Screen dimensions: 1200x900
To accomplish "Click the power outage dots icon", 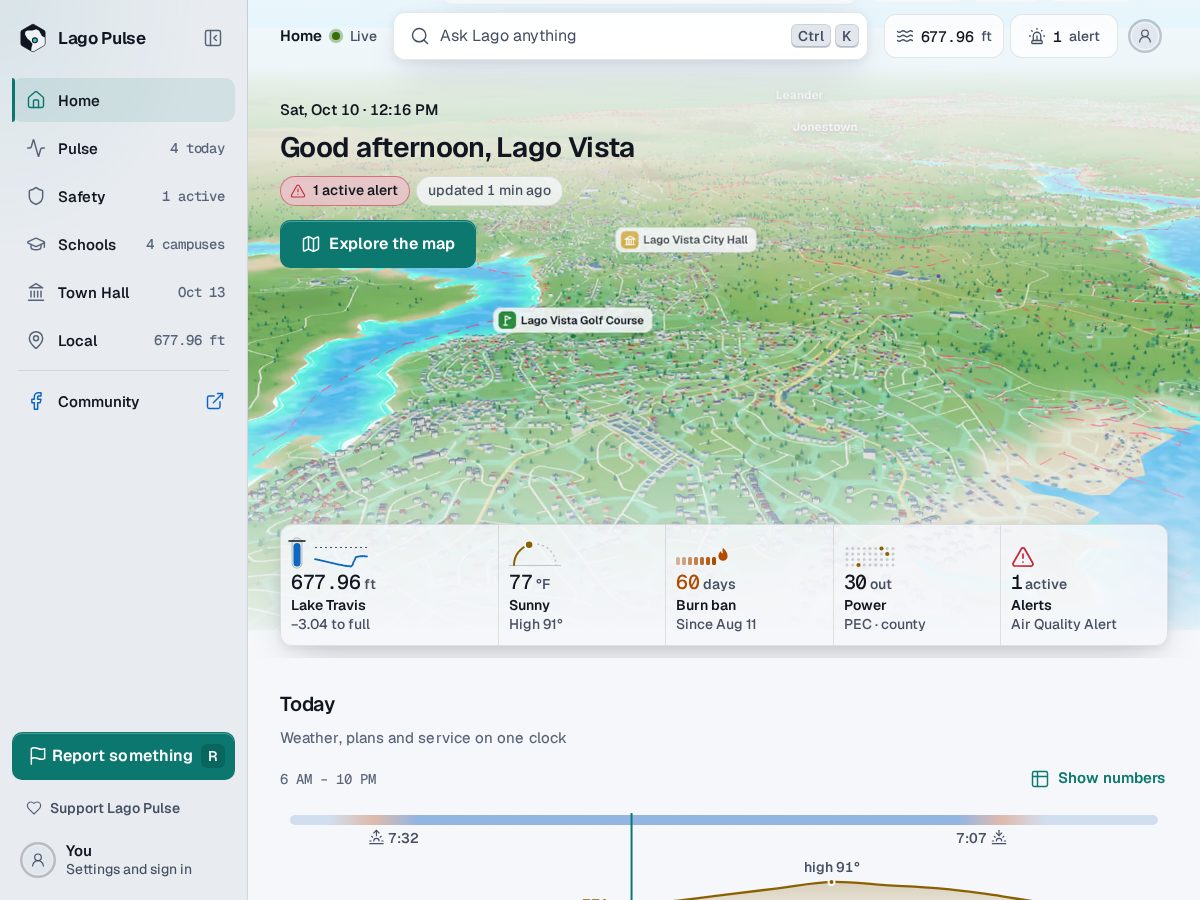I will click(x=869, y=557).
